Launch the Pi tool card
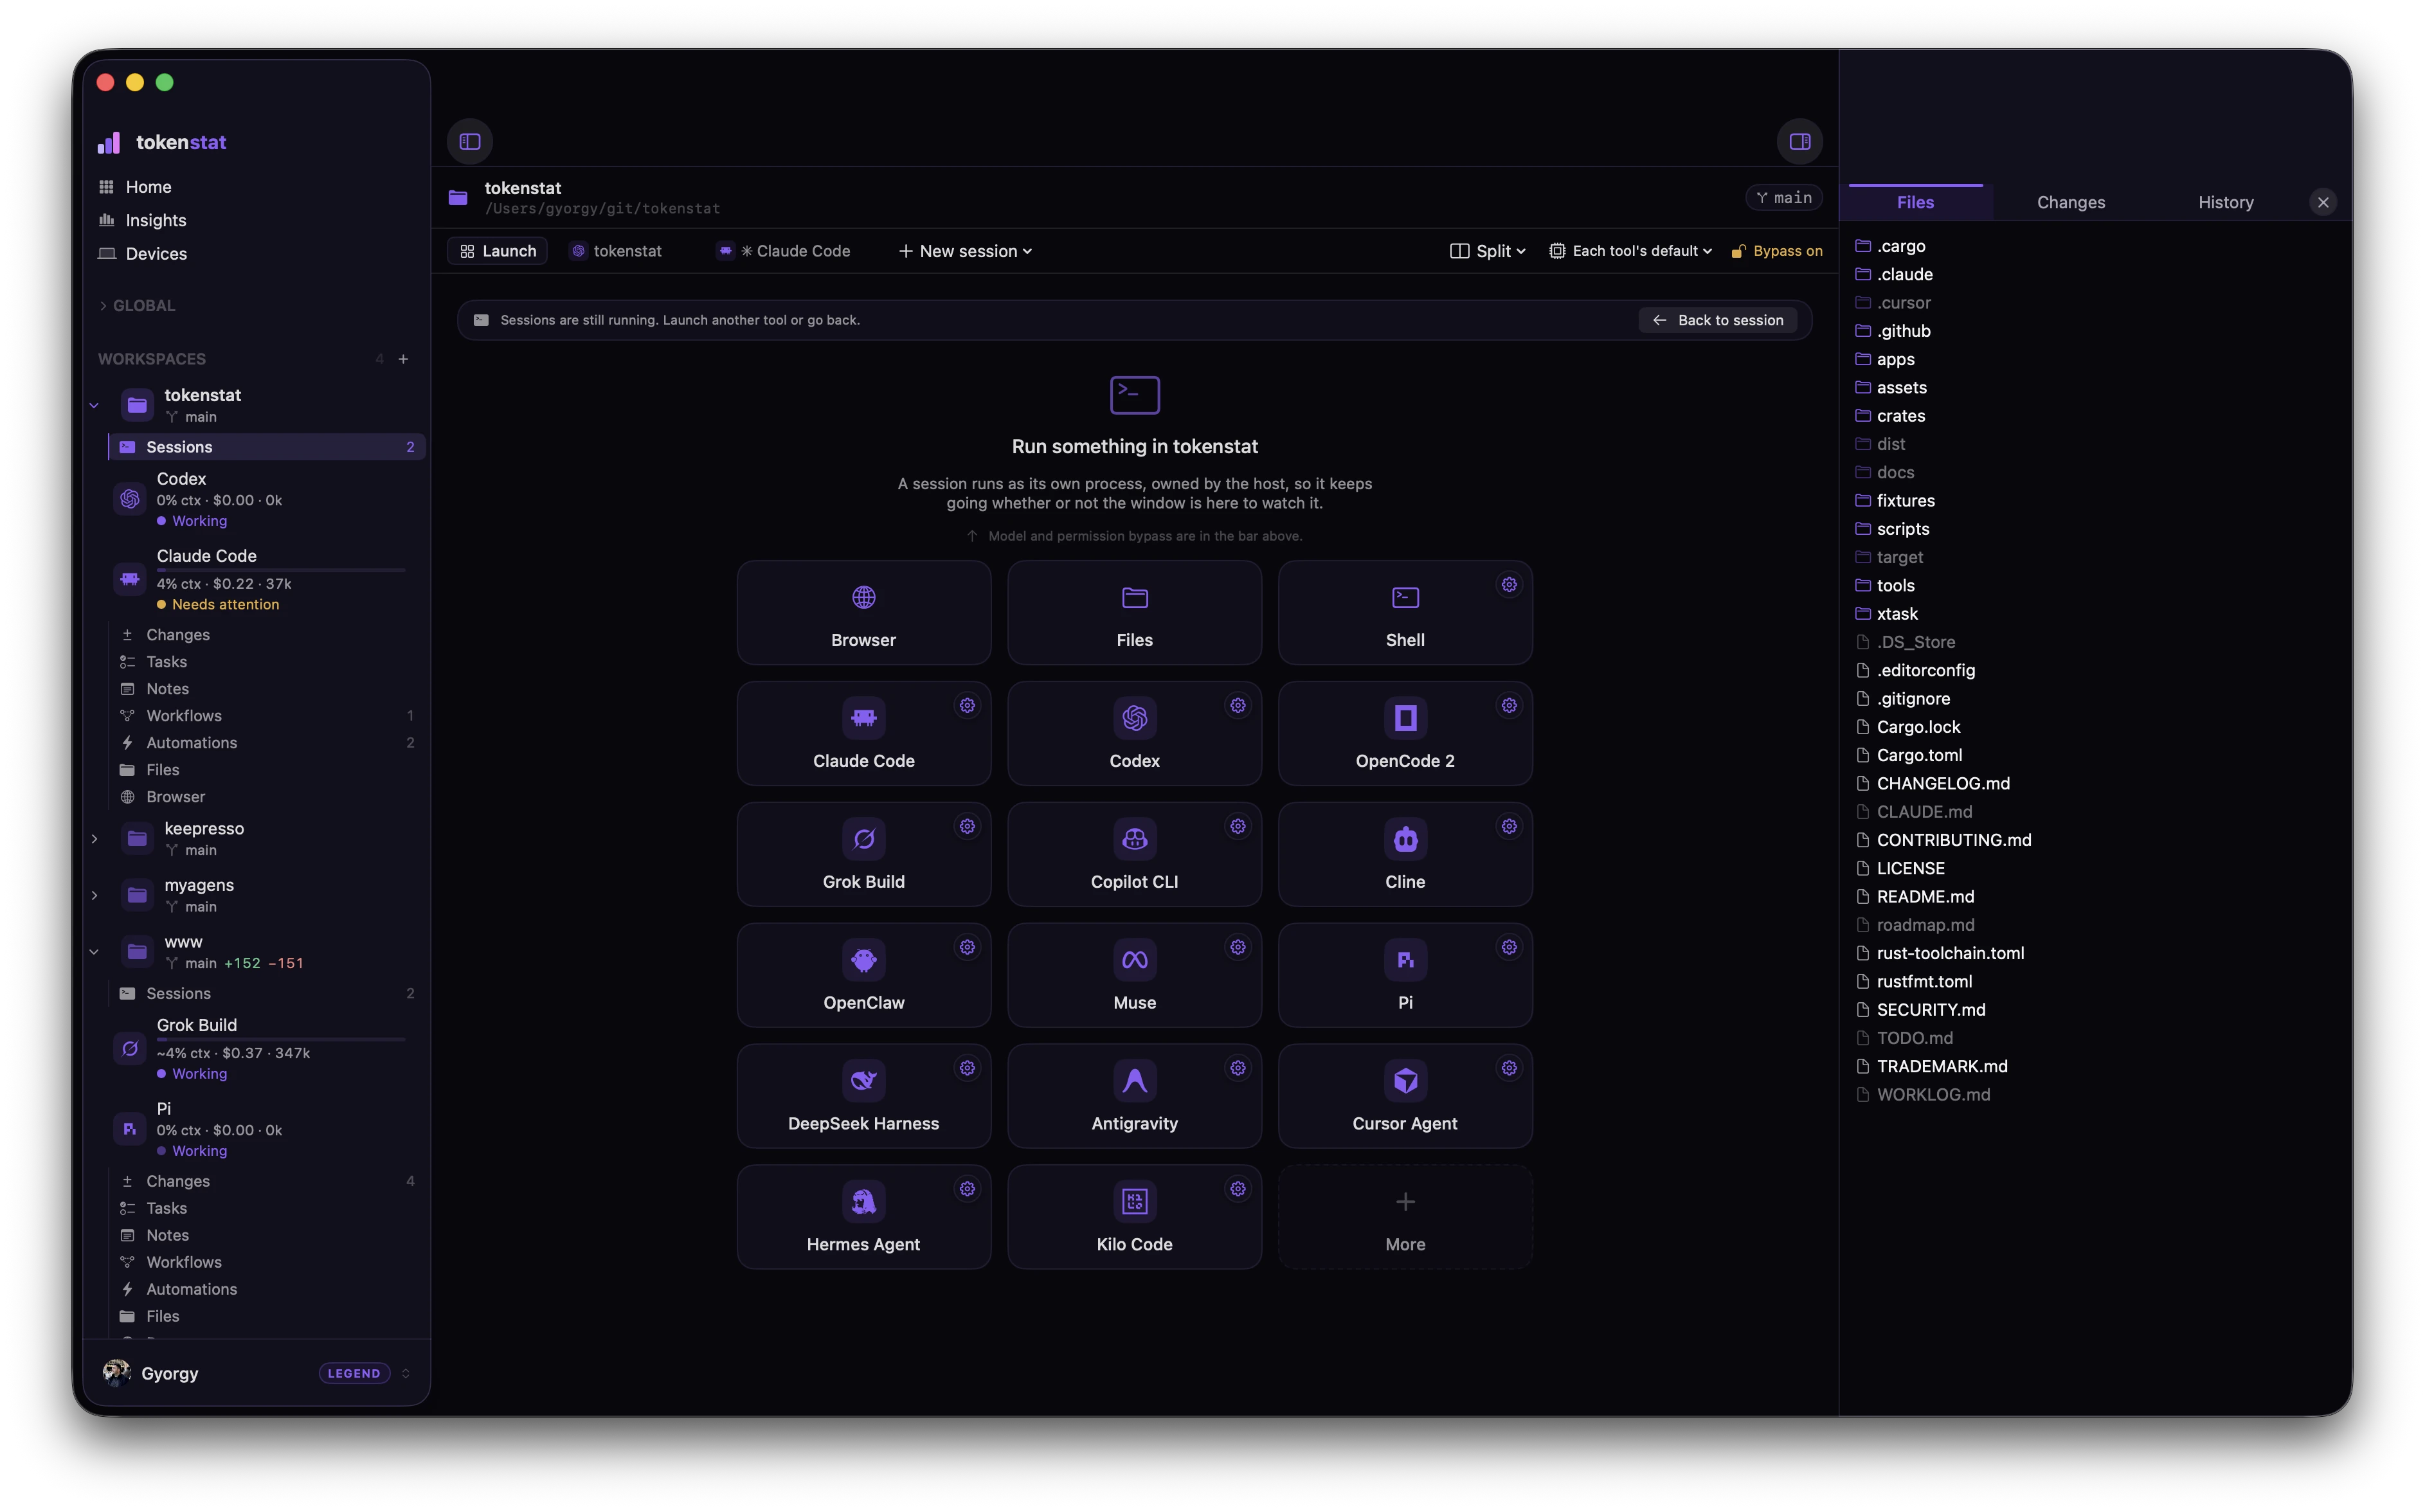The width and height of the screenshot is (2425, 1512). click(1404, 975)
